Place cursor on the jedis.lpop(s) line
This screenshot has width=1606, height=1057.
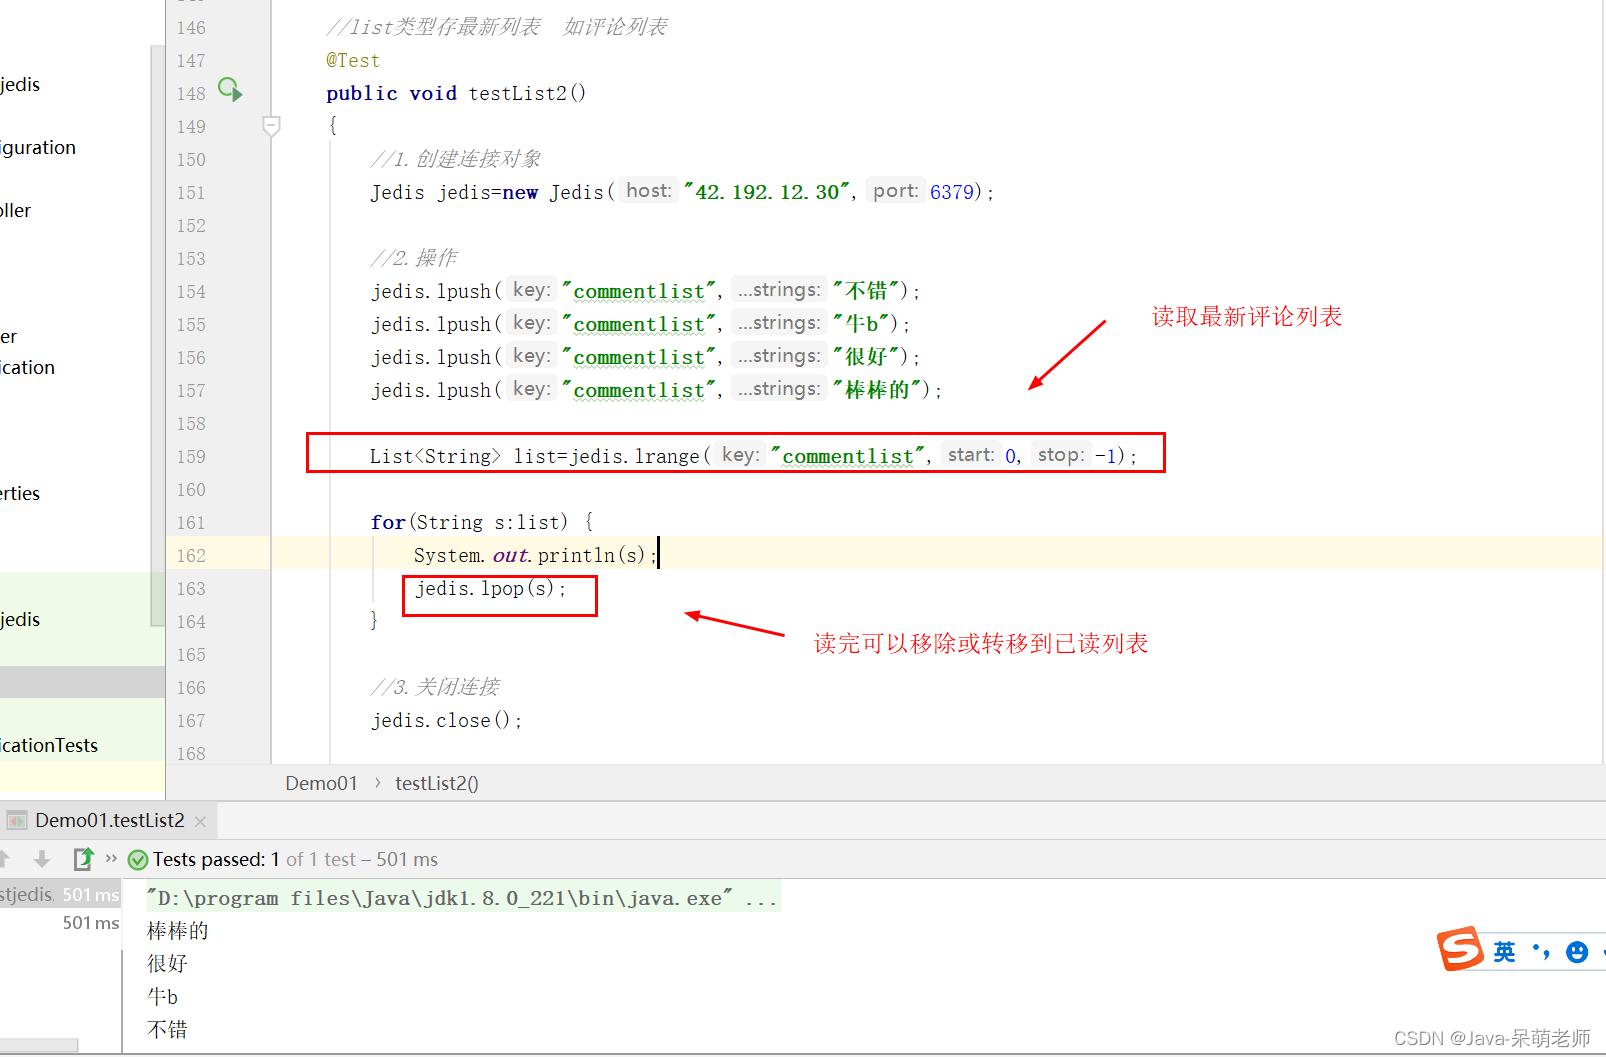coord(490,589)
